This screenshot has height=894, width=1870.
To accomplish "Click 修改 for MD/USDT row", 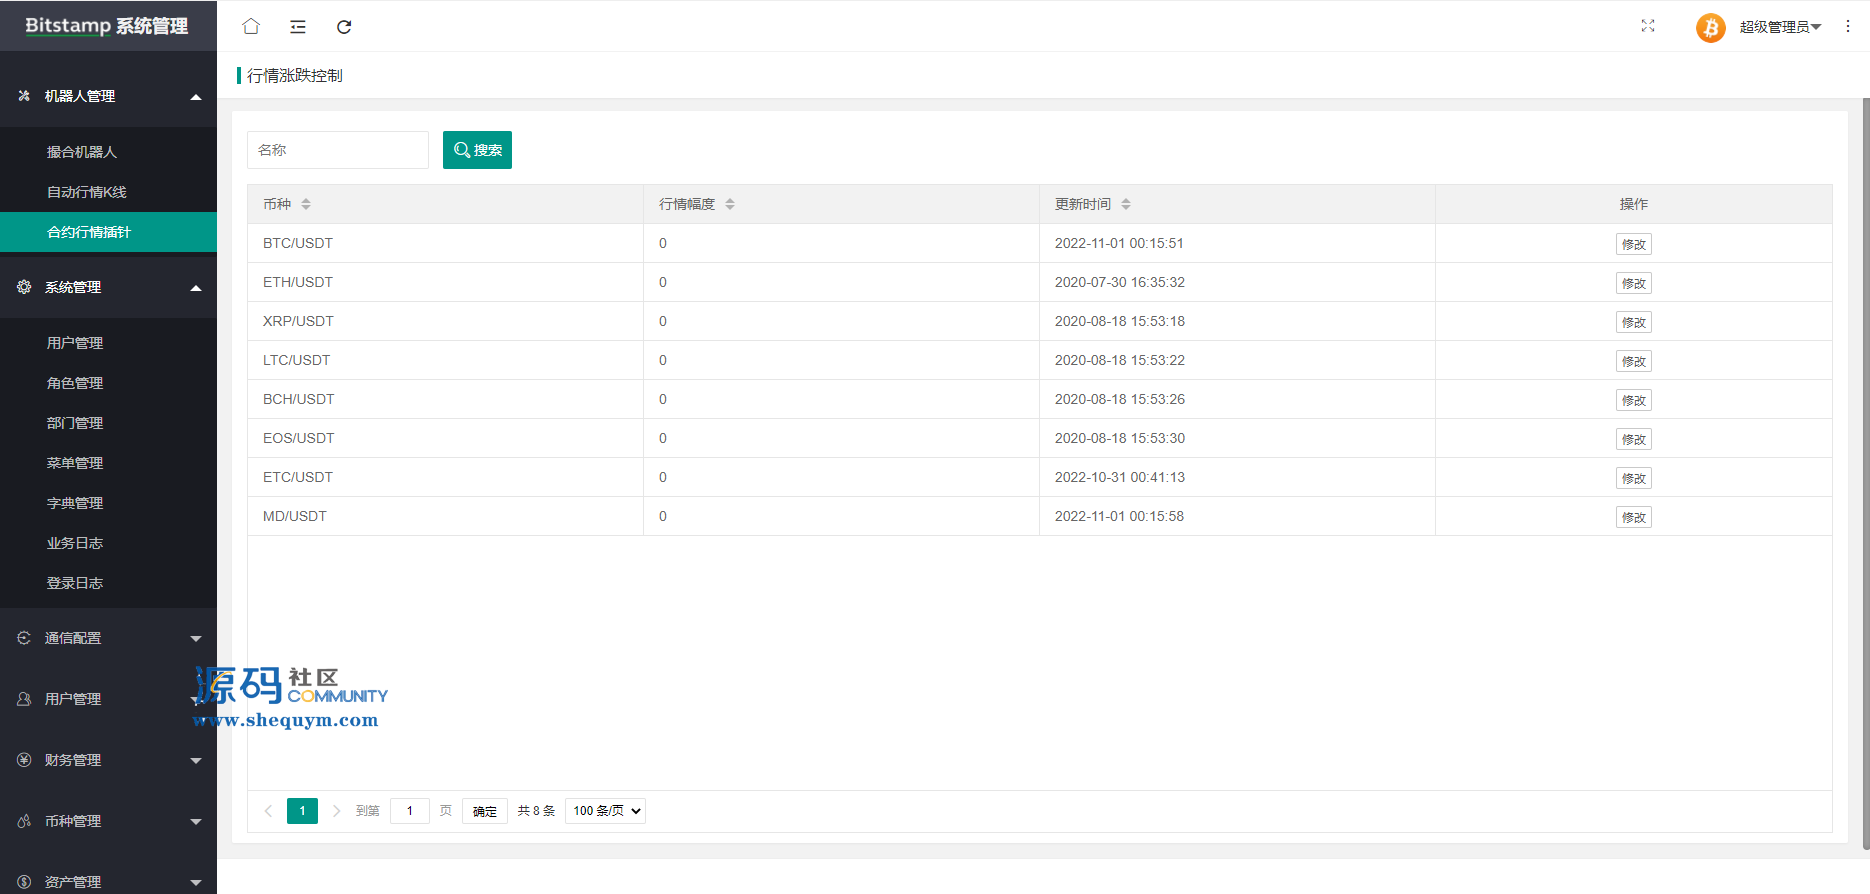I will point(1633,517).
